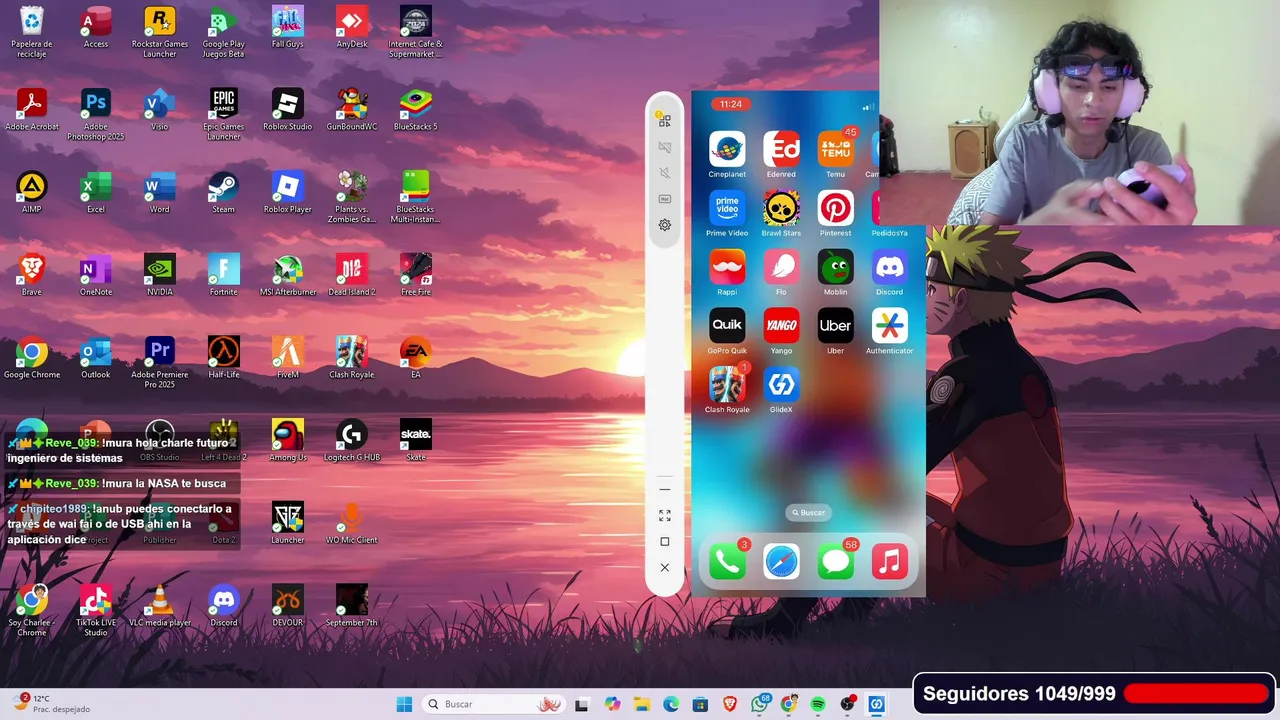Click the Task View icon on taskbar
This screenshot has width=1280, height=720.
pyautogui.click(x=582, y=704)
